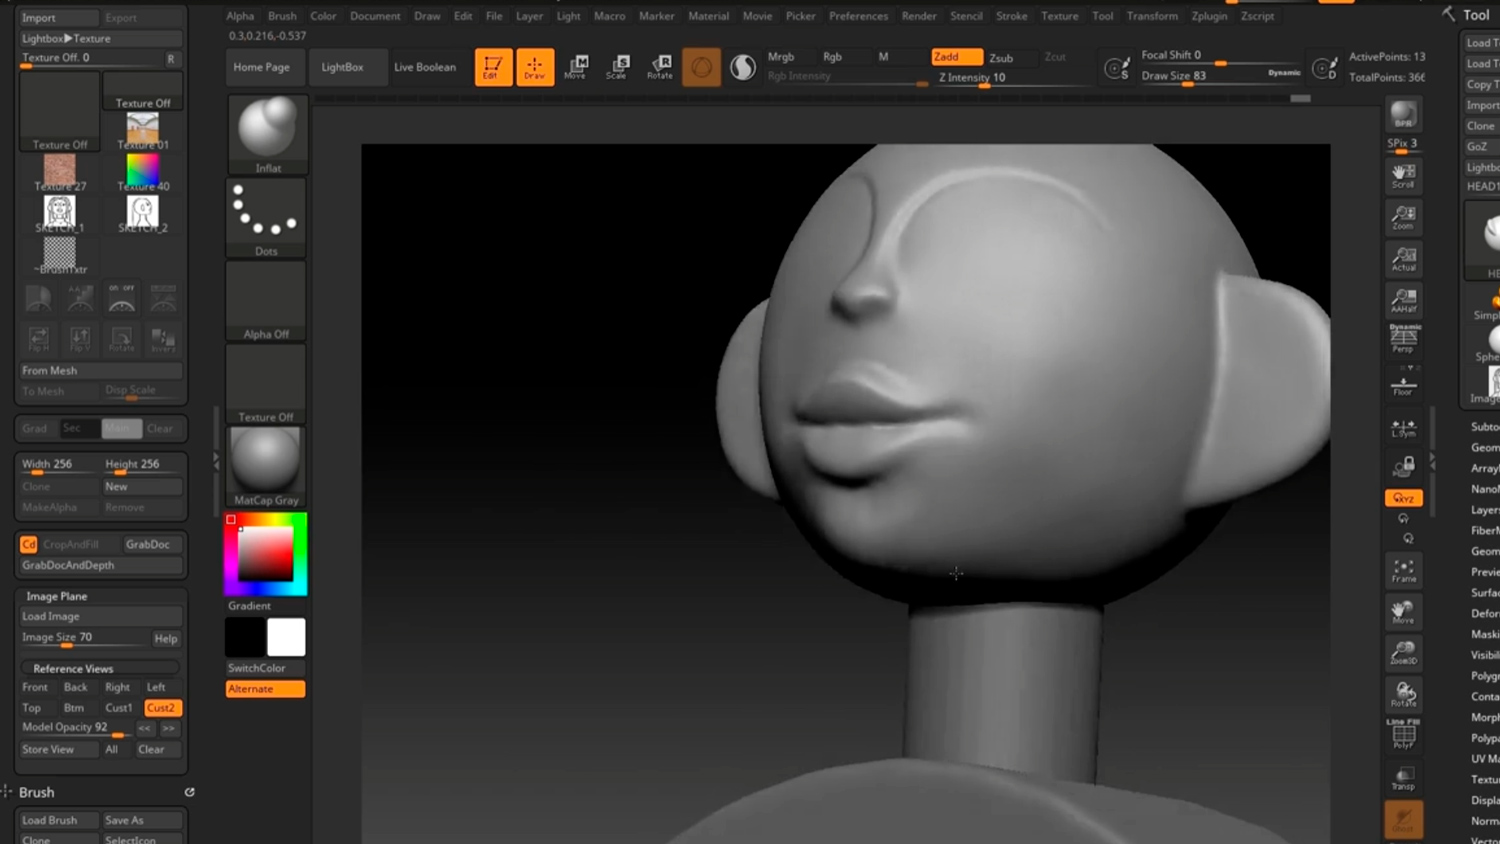The width and height of the screenshot is (1500, 844).
Task: Click the right-shelf Rotate view icon
Action: tap(1404, 694)
